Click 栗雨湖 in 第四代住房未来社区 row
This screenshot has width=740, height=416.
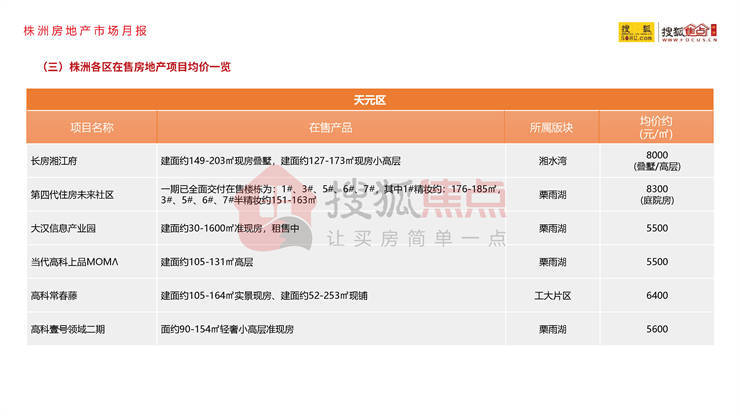pyautogui.click(x=552, y=195)
